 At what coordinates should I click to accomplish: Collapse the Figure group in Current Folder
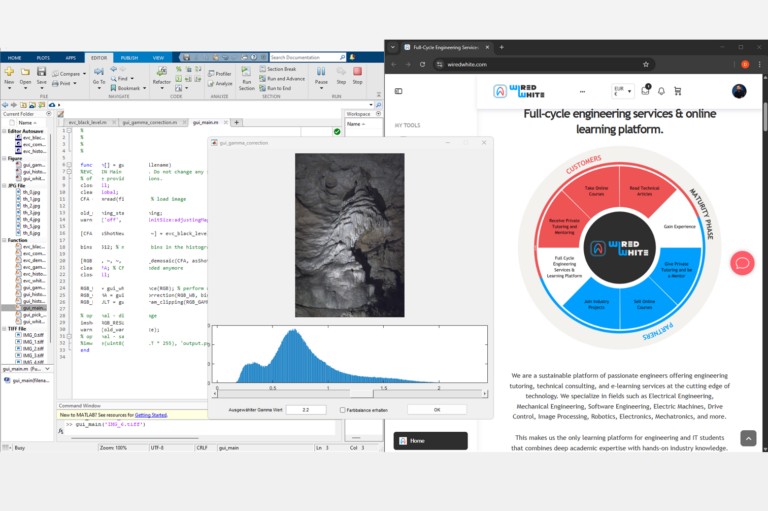coord(4,158)
